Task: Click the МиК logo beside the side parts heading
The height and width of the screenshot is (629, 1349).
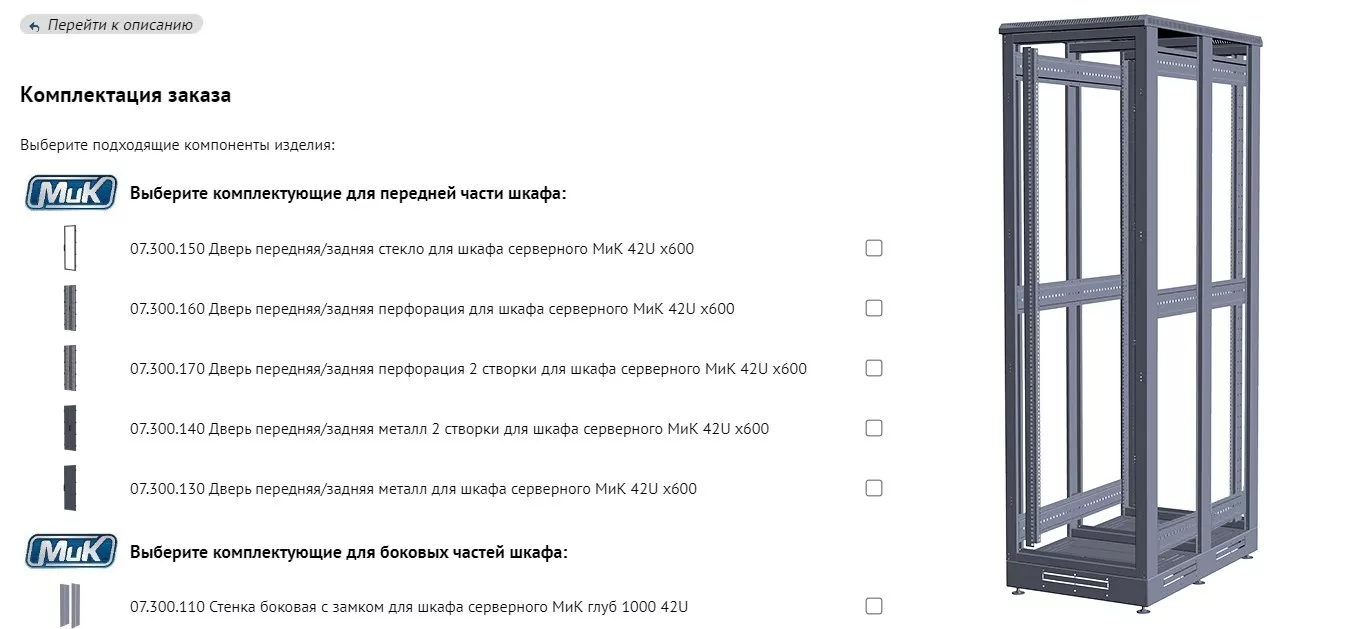Action: click(71, 551)
